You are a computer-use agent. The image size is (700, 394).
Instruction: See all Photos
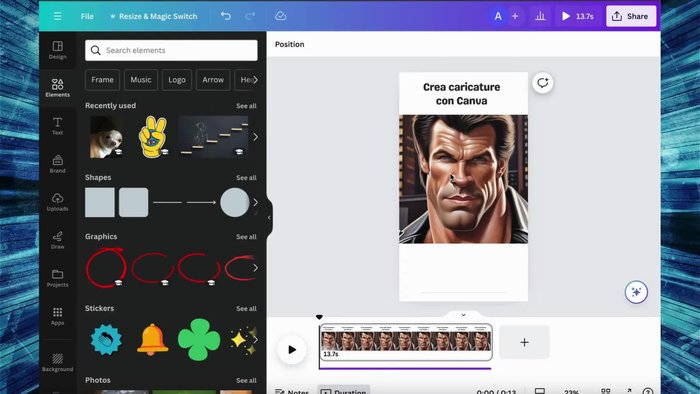(x=246, y=380)
